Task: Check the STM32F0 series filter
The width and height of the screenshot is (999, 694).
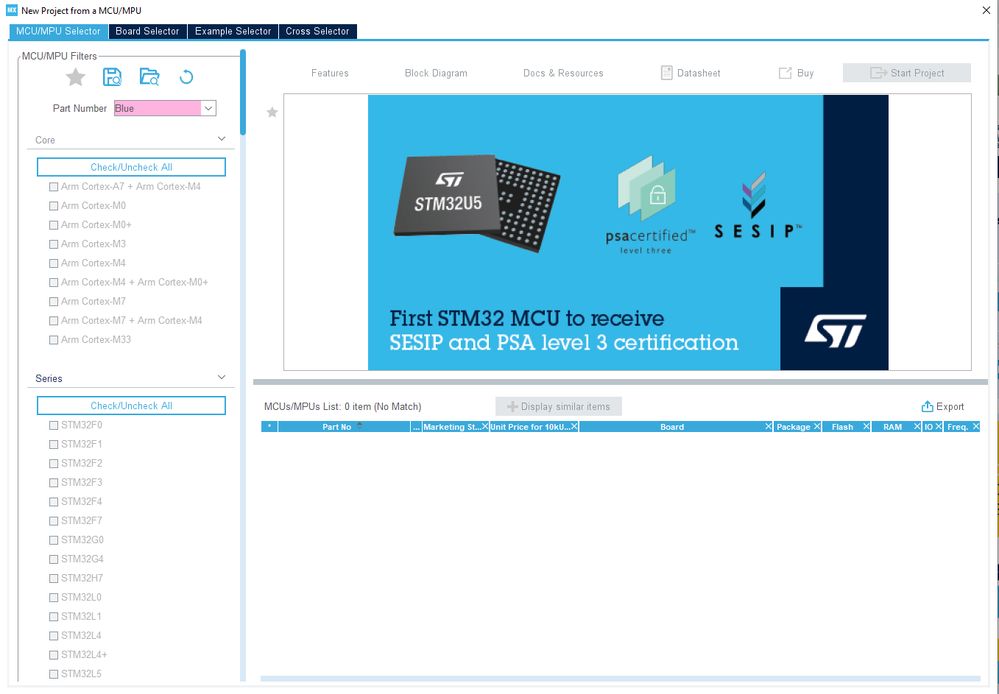Action: point(54,425)
